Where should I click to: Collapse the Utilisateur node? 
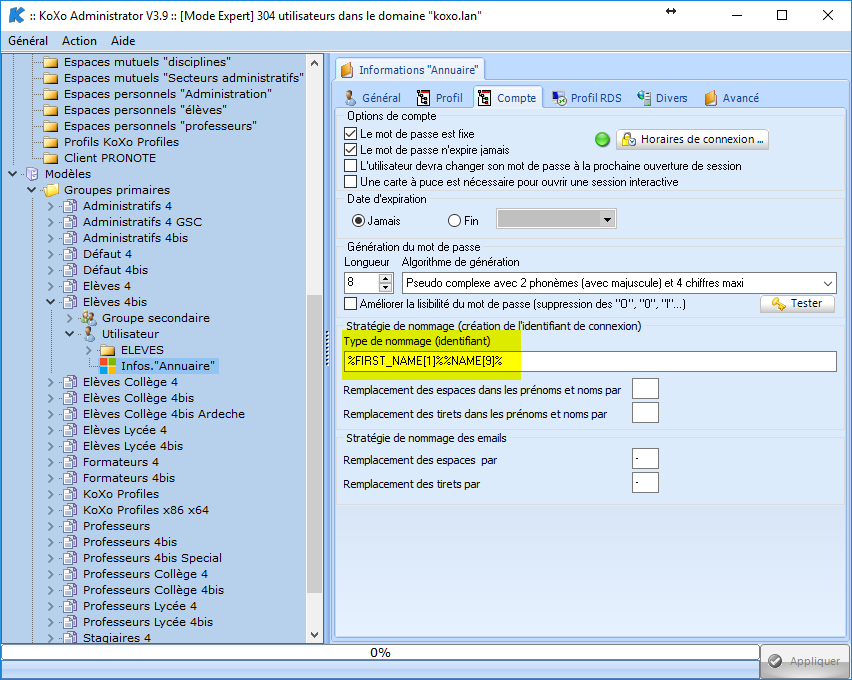[70, 334]
